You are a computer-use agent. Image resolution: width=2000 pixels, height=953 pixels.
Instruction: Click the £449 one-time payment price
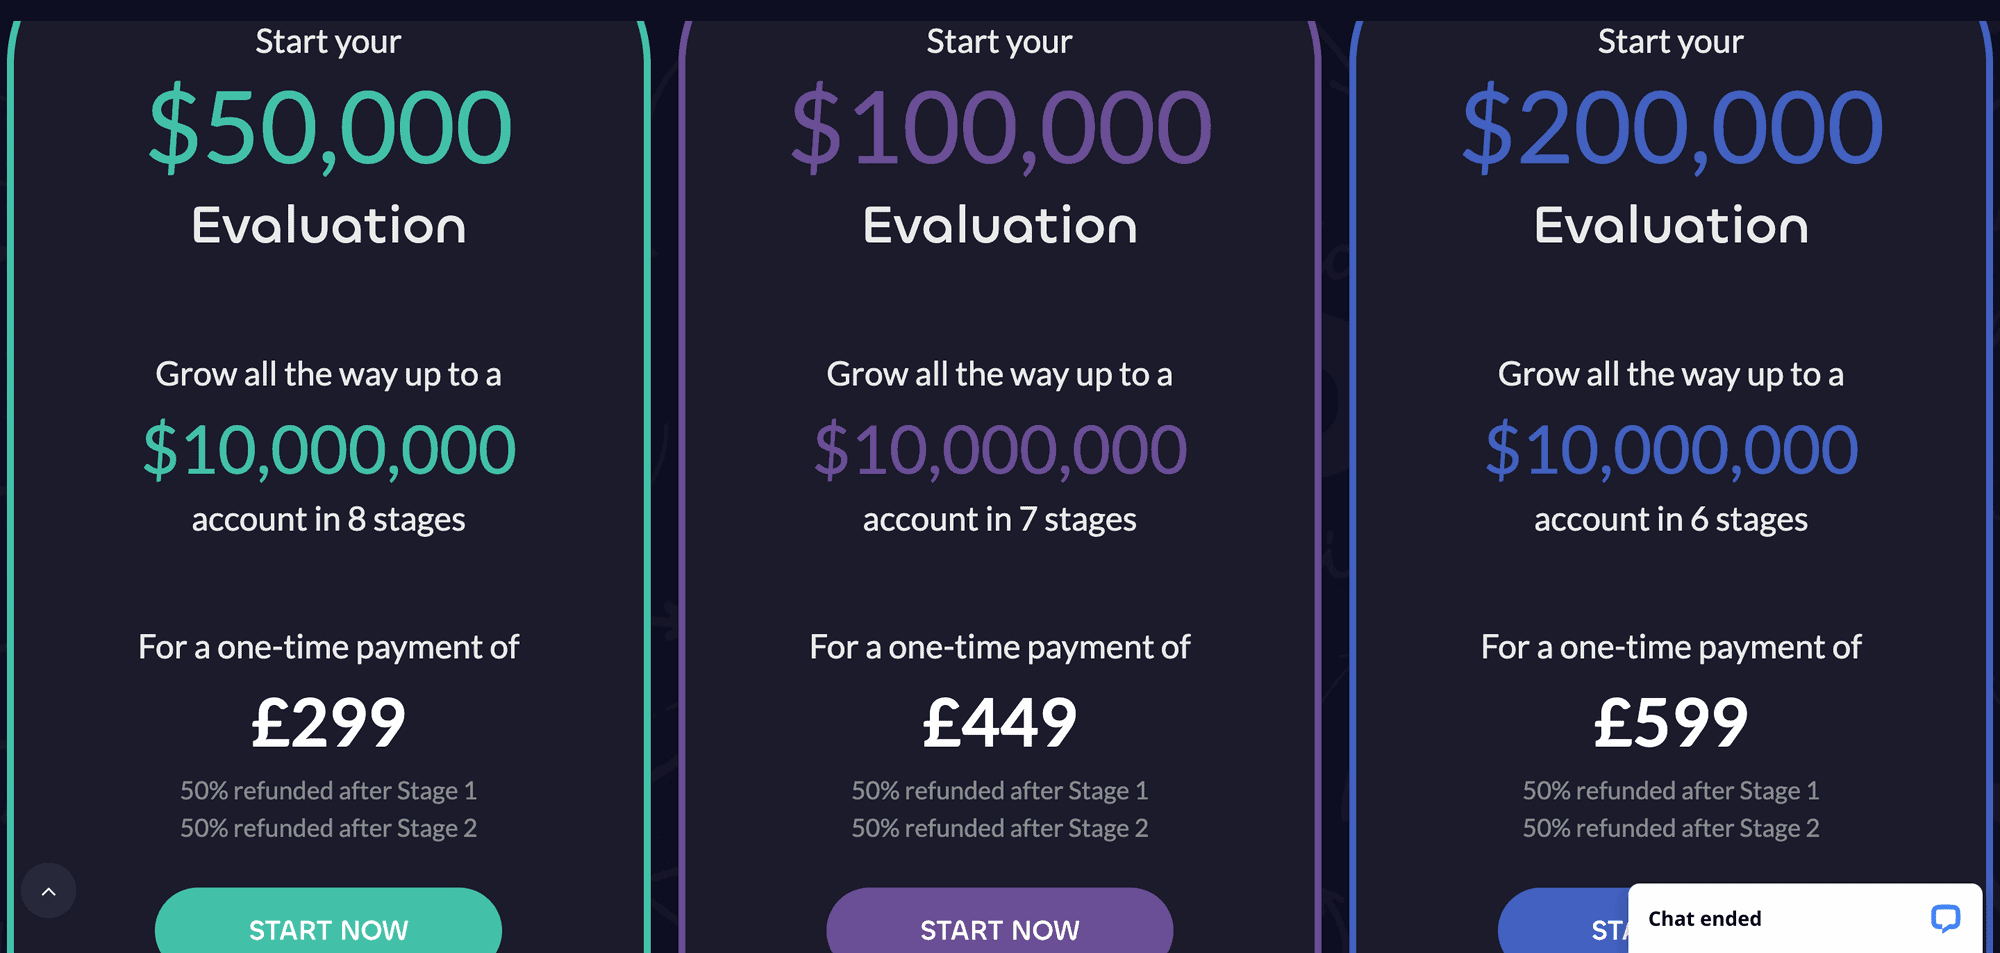click(x=1000, y=722)
